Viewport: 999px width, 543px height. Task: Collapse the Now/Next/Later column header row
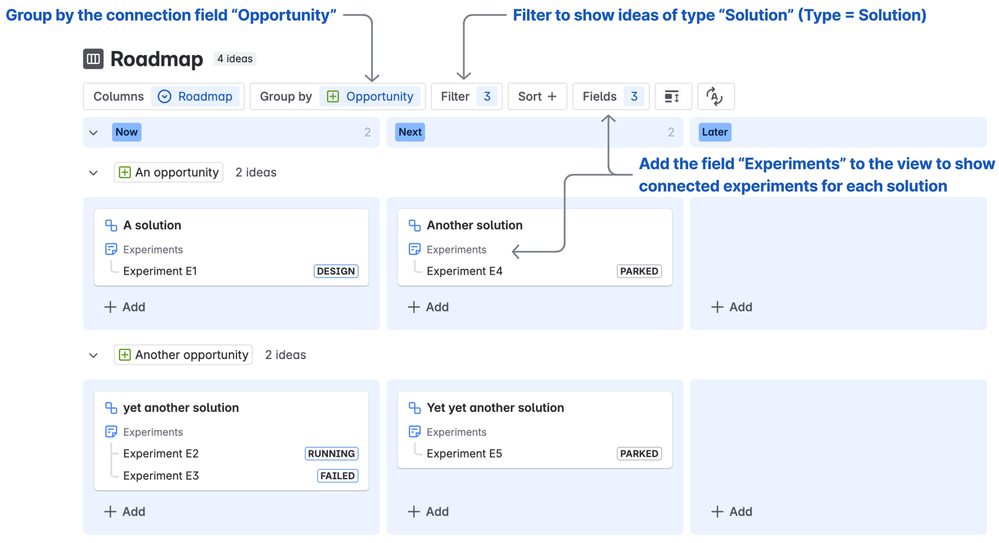tap(93, 133)
